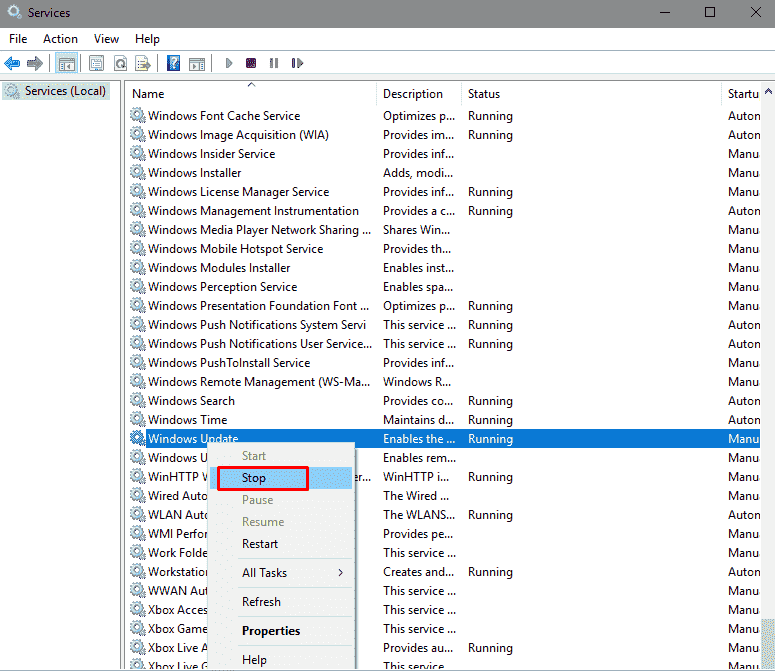Click gear icon of Windows Mobile Hotspot Service
The height and width of the screenshot is (671, 775).
[137, 249]
